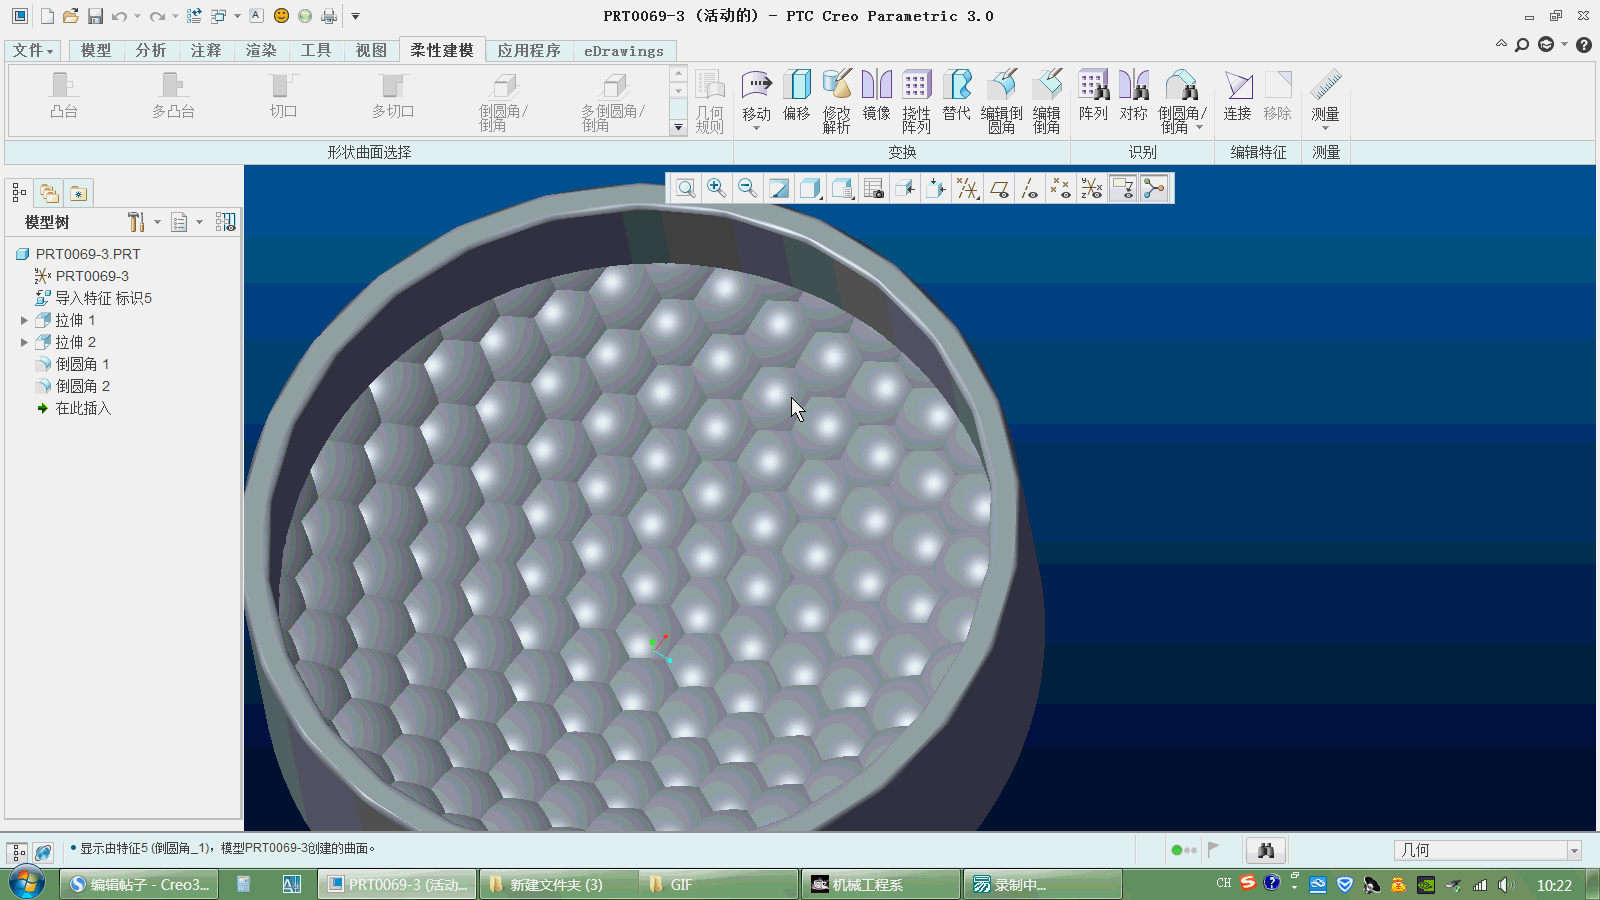The width and height of the screenshot is (1600, 900).
Task: Click the View Manager camera icon
Action: [873, 188]
